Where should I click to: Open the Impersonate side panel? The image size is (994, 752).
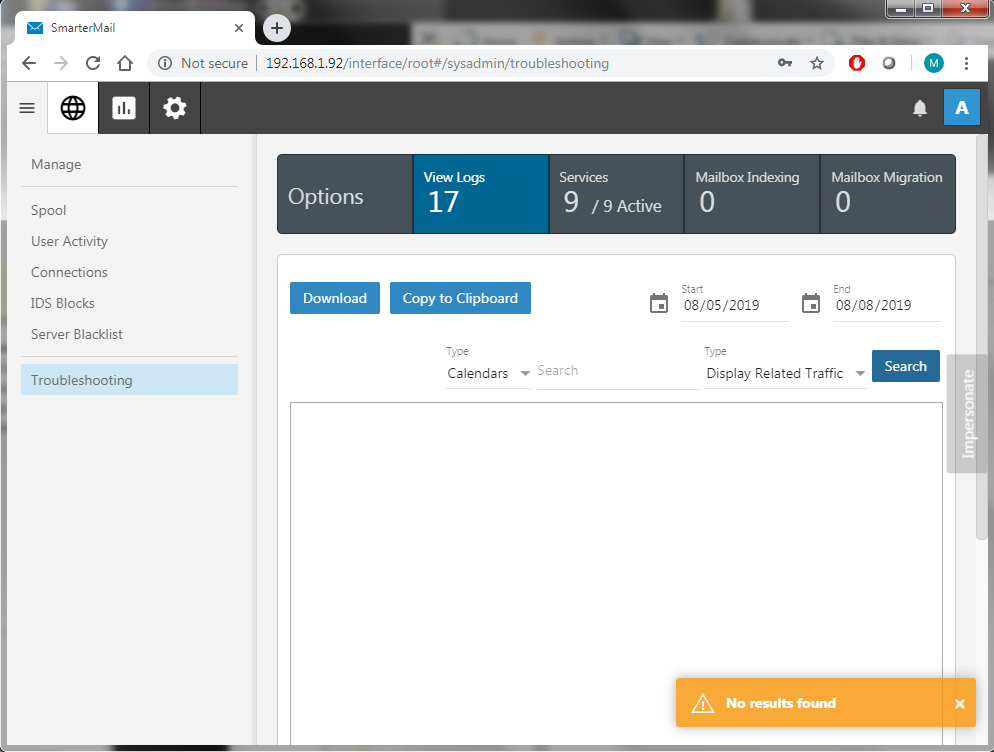coord(966,413)
